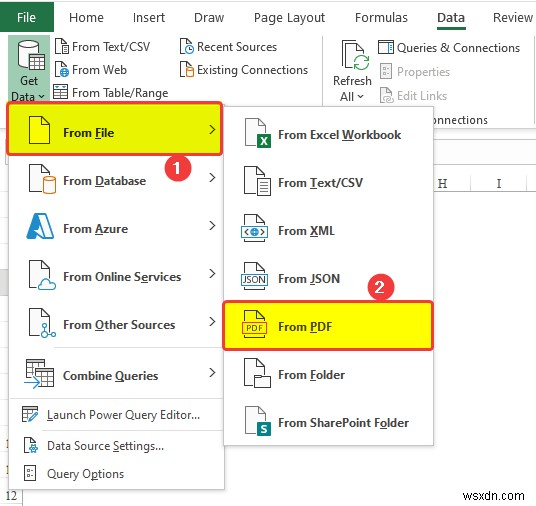Click the Excel Workbook file icon
The height and width of the screenshot is (506, 536).
(x=257, y=133)
